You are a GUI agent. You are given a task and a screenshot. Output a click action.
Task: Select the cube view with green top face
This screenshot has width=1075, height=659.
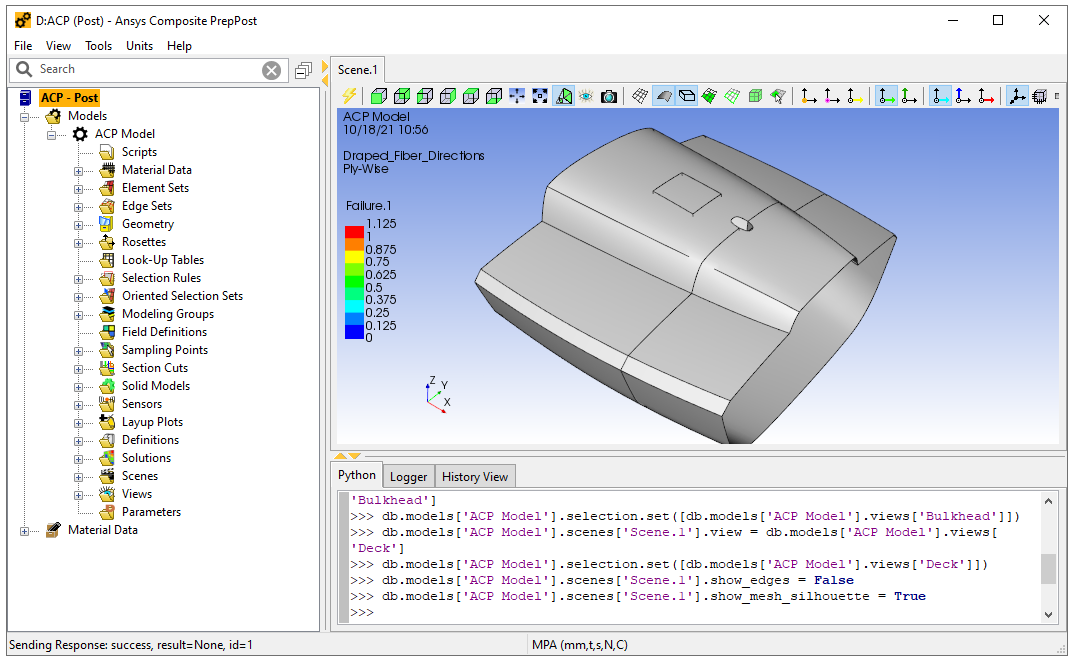(471, 96)
